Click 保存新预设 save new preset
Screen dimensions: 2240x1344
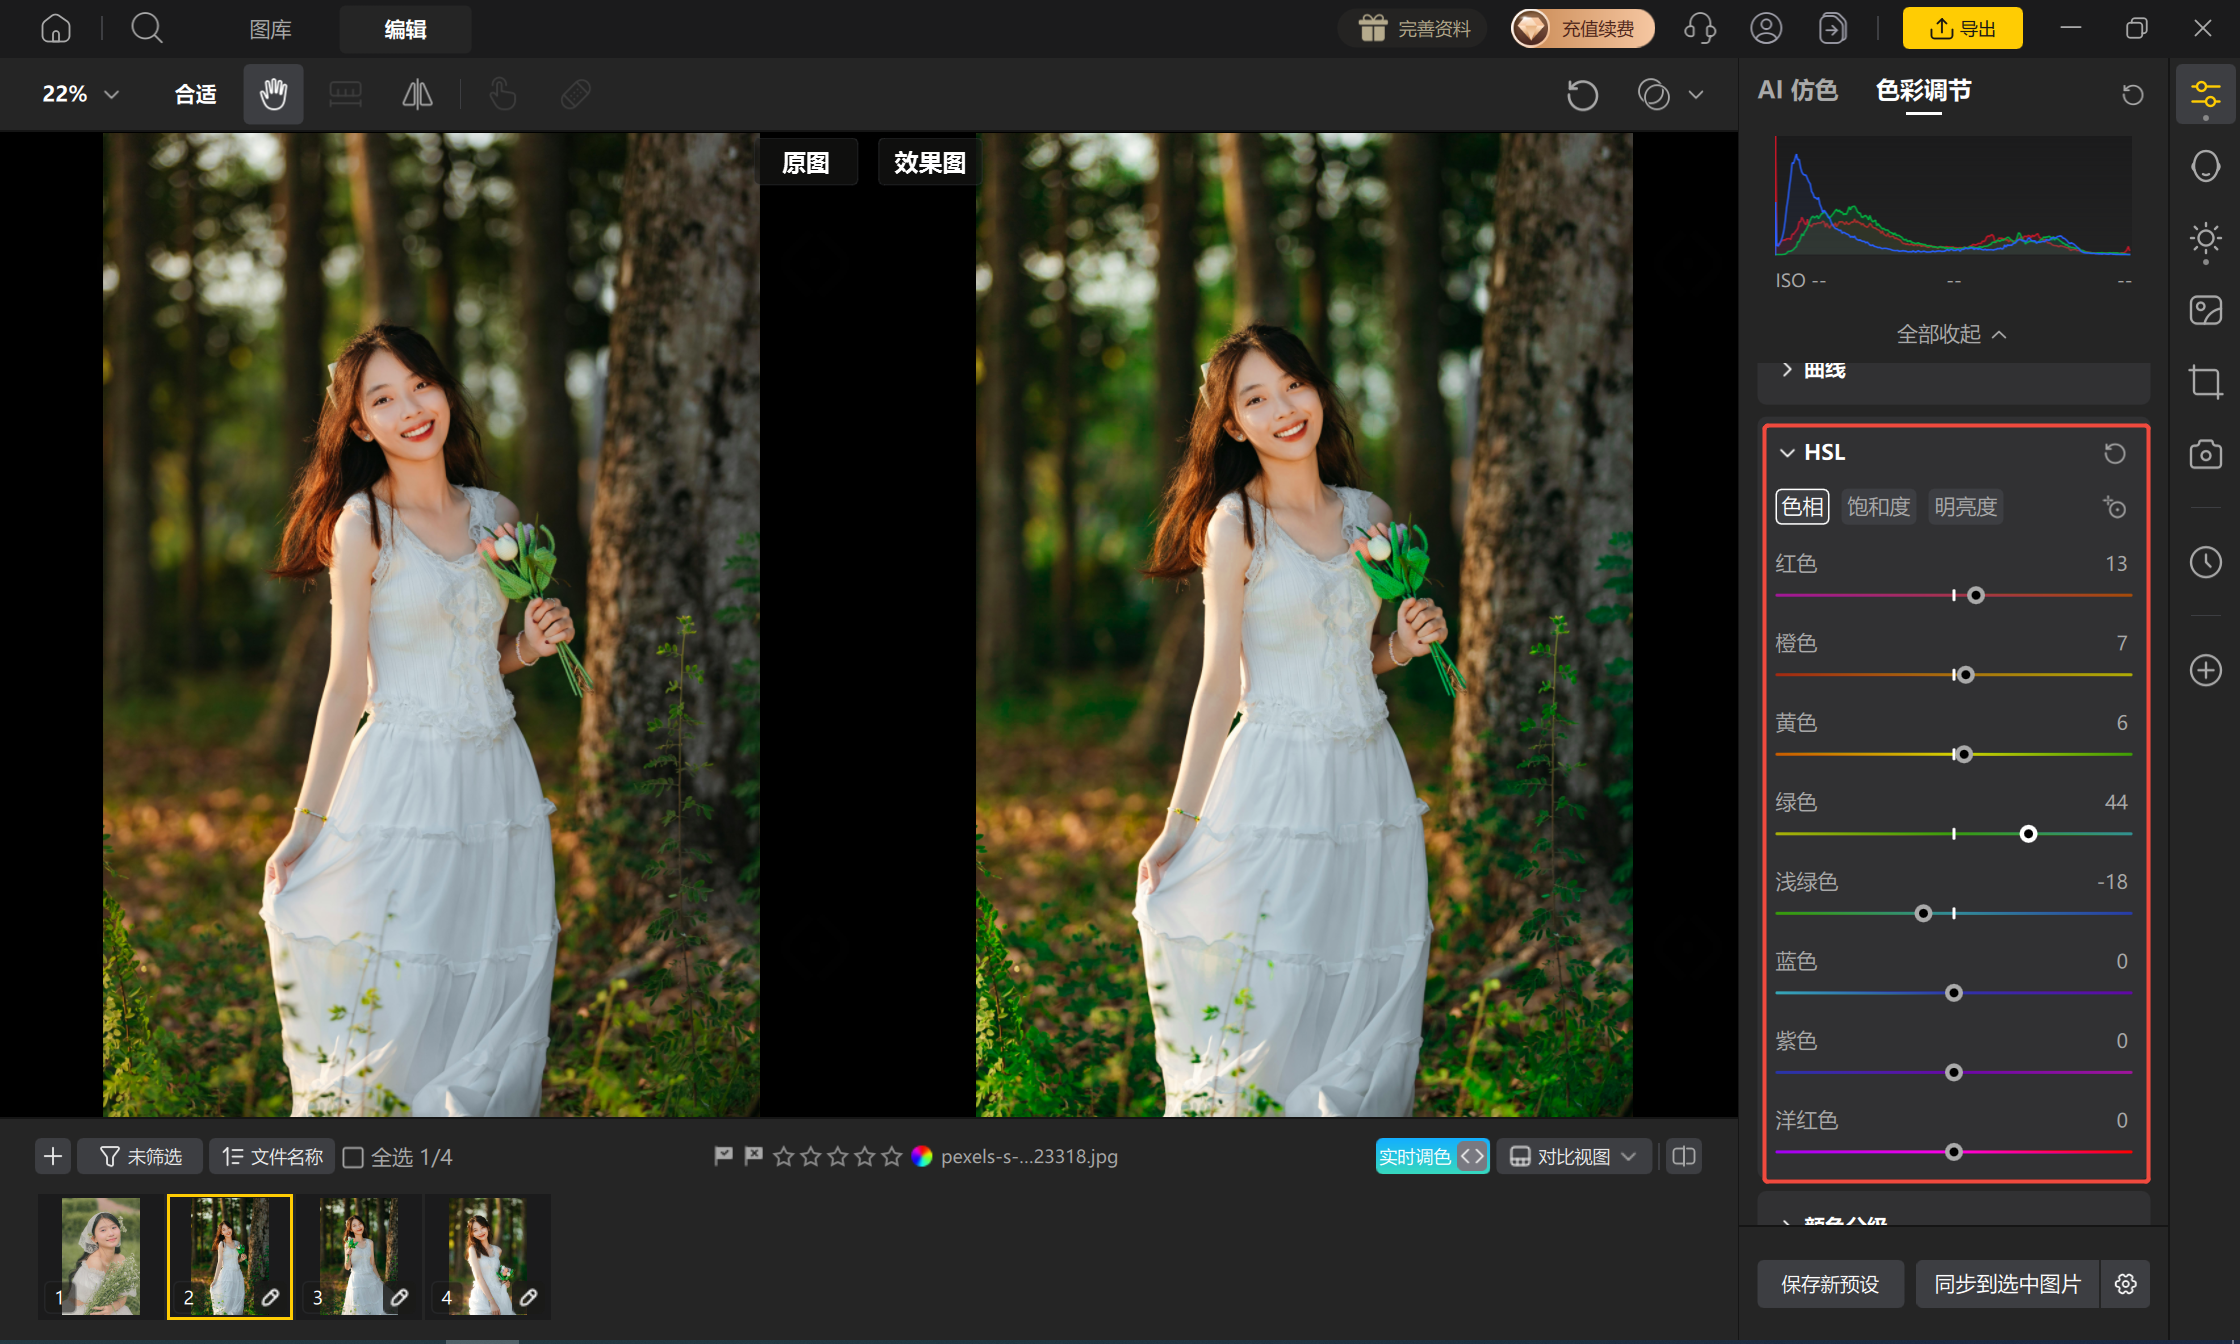1830,1284
